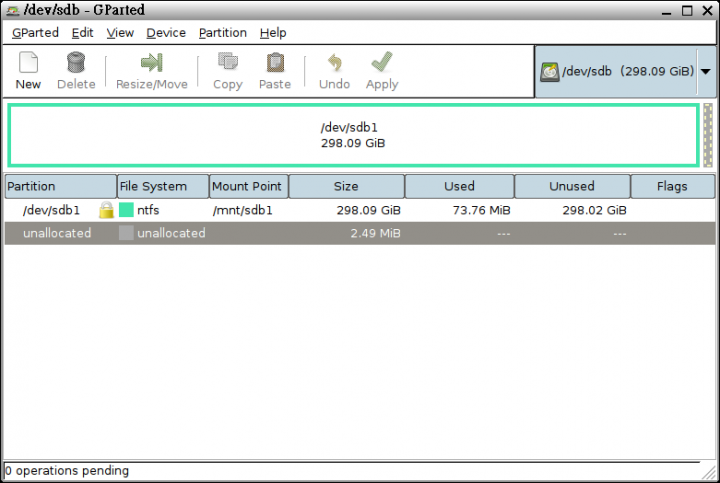Open the device selector dropdown arrow
Viewport: 720px width, 483px height.
tap(706, 72)
